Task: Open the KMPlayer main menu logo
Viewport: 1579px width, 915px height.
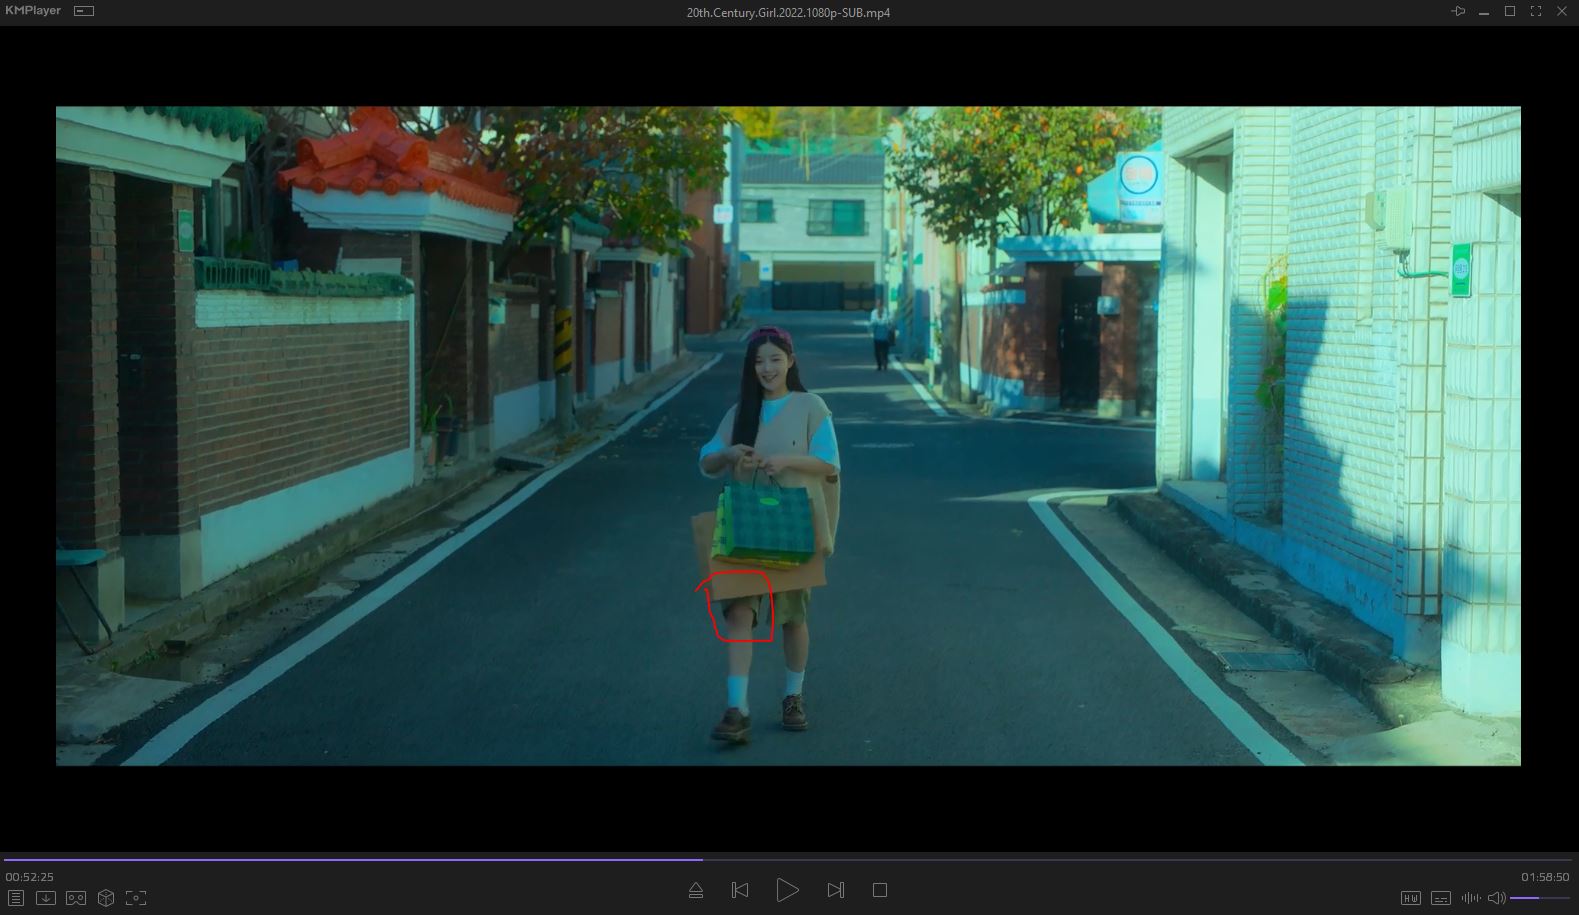Action: pyautogui.click(x=33, y=11)
